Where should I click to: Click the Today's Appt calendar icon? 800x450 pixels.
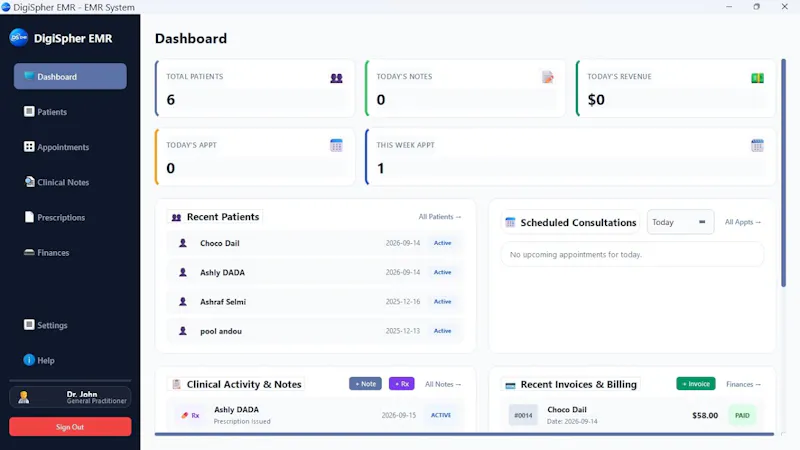(x=336, y=145)
